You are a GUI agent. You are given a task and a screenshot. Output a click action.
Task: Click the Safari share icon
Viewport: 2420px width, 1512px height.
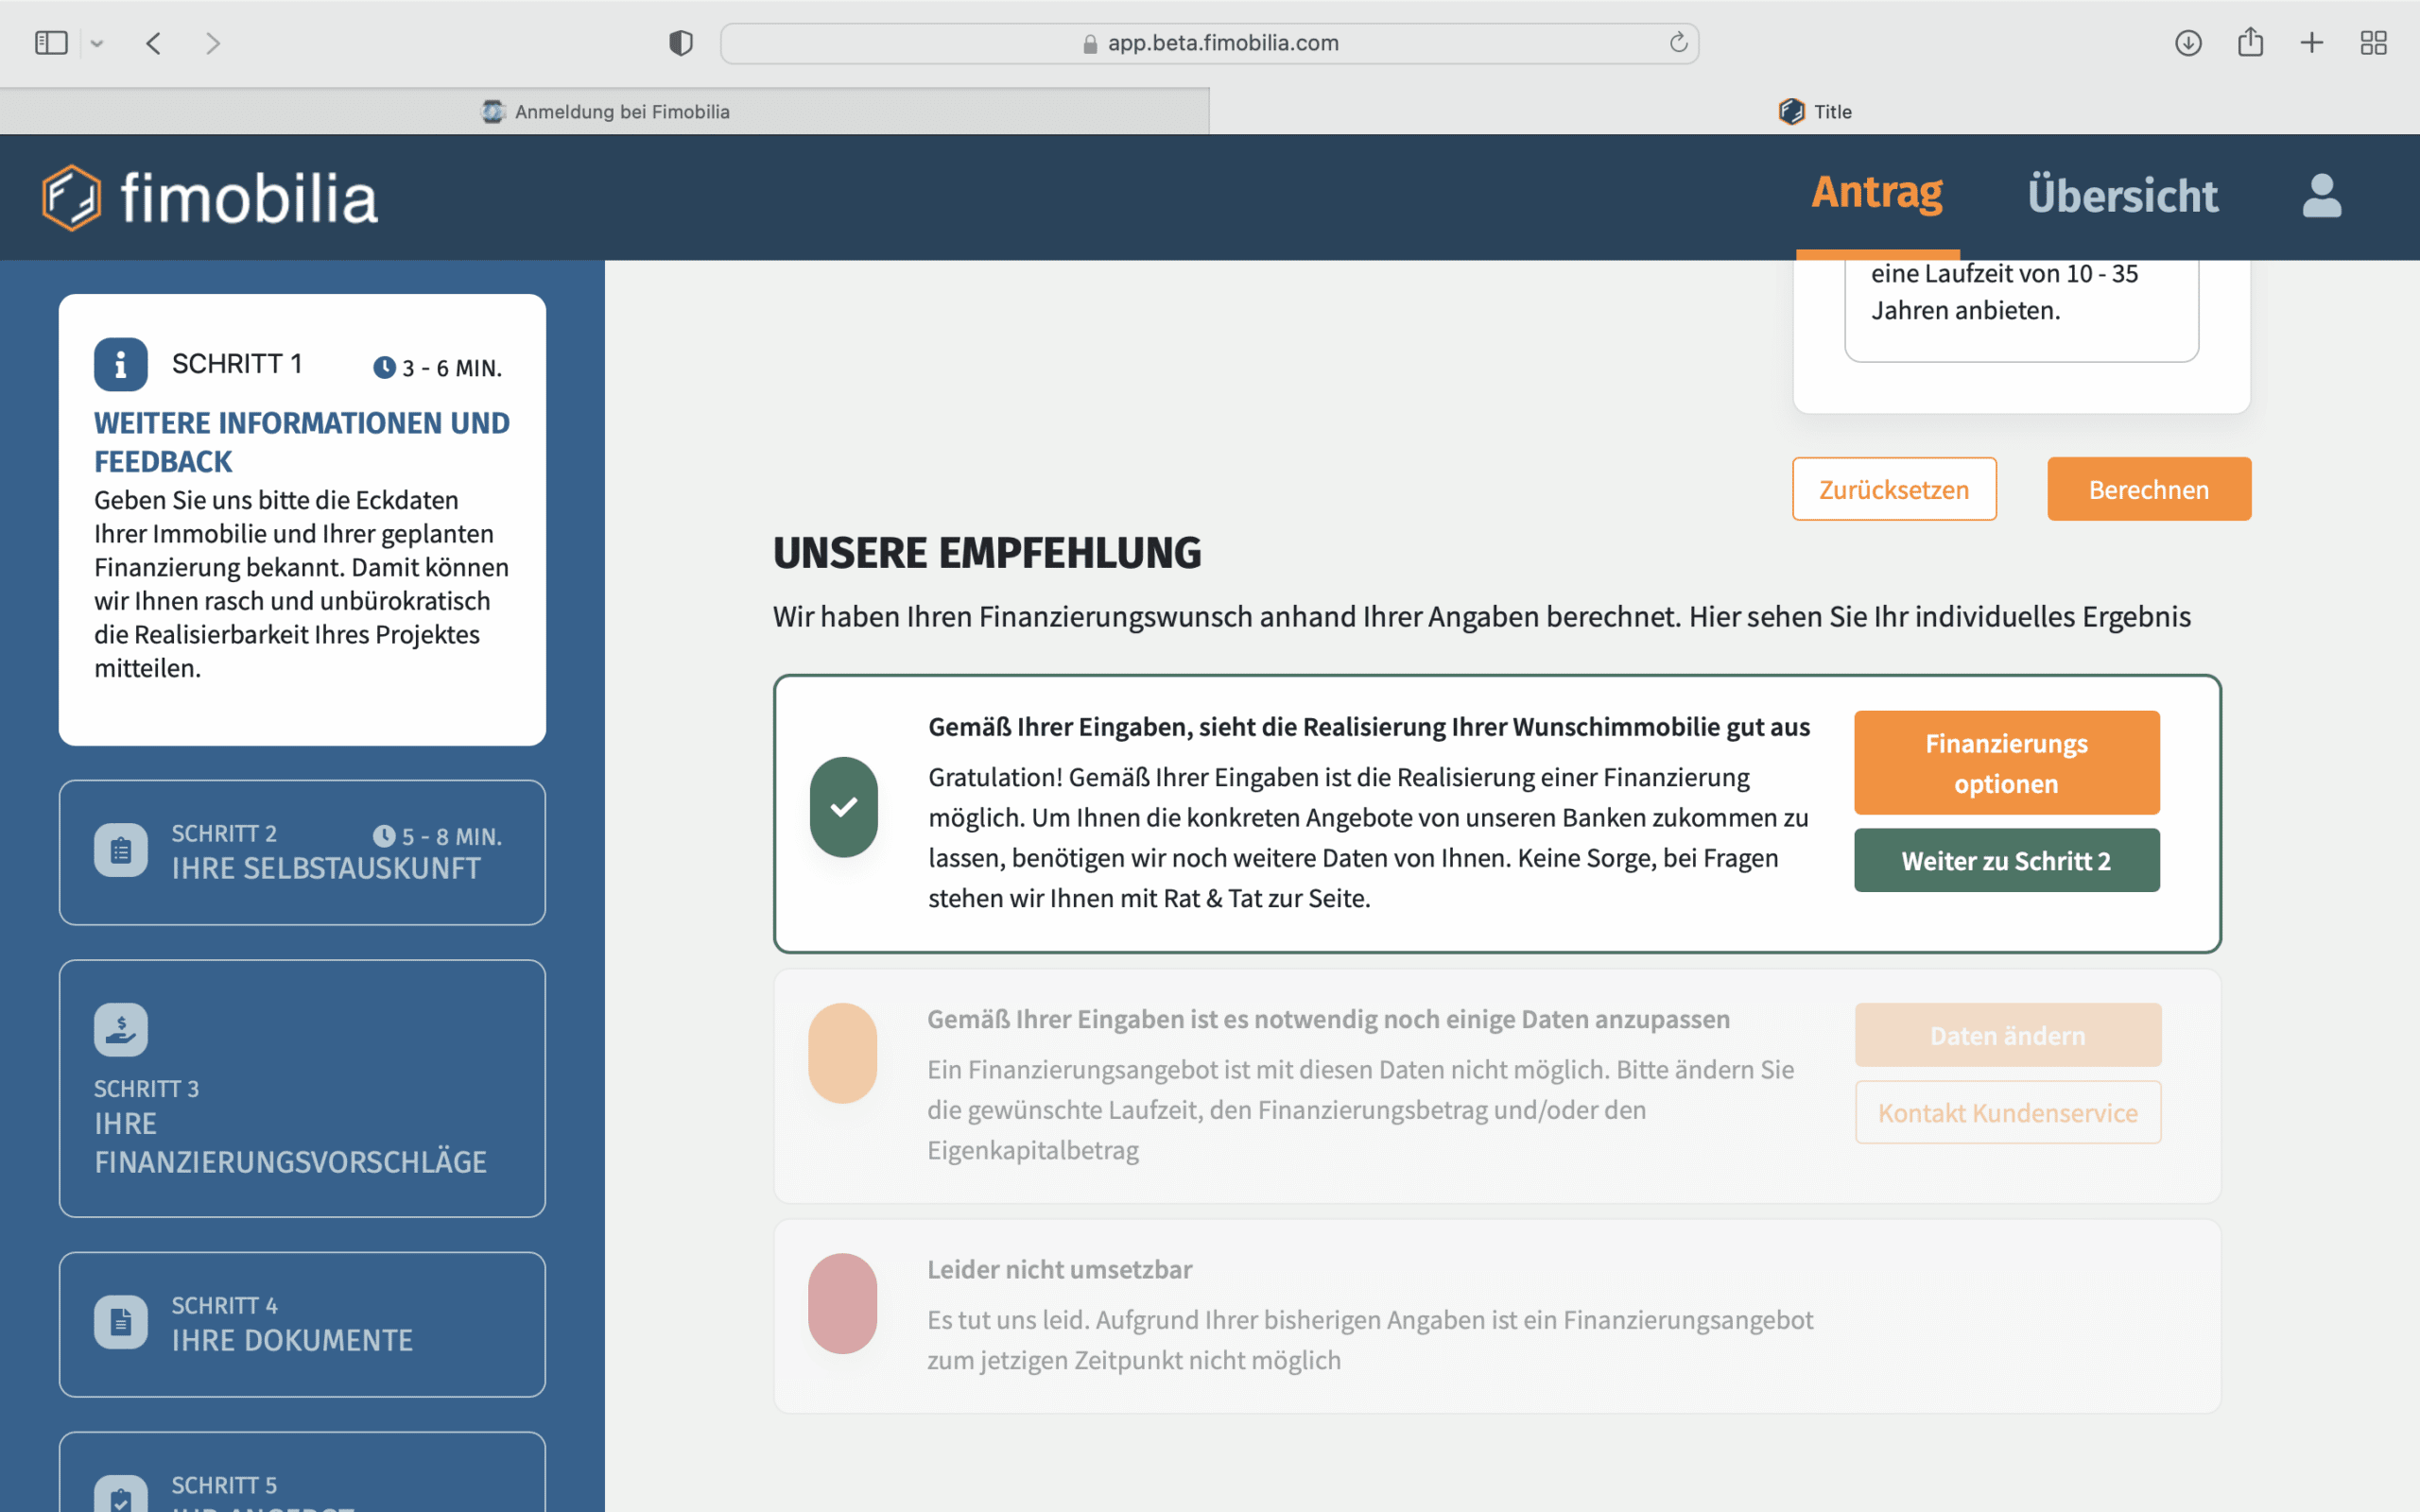pyautogui.click(x=2250, y=43)
